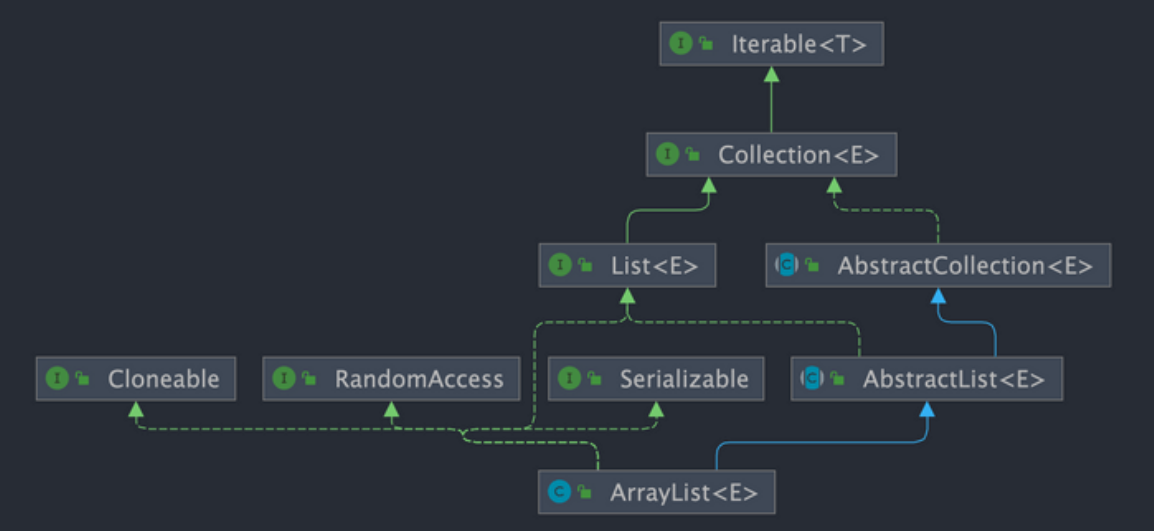Screen dimensions: 1154x531
Task: Select the Collection<E> node label
Action: 798,155
